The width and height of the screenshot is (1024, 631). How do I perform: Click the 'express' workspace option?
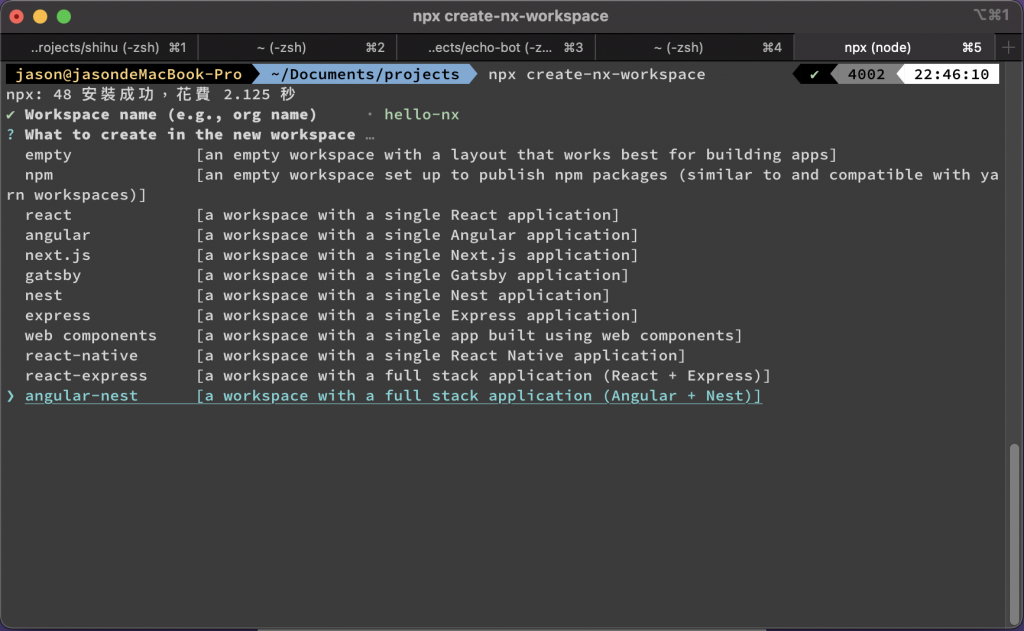[57, 316]
